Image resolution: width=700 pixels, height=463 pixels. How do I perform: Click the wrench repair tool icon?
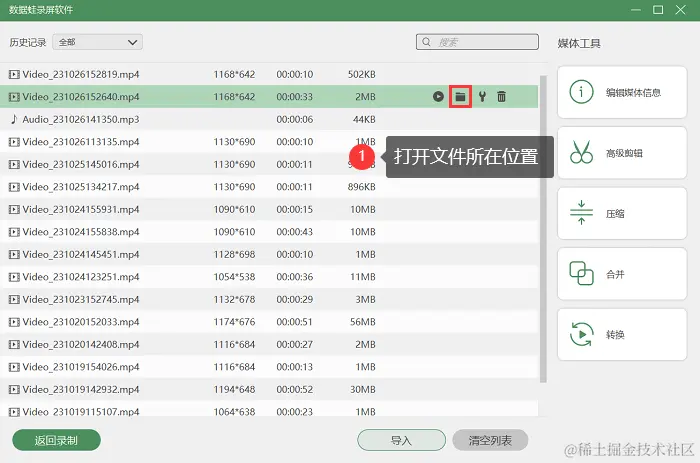point(482,96)
